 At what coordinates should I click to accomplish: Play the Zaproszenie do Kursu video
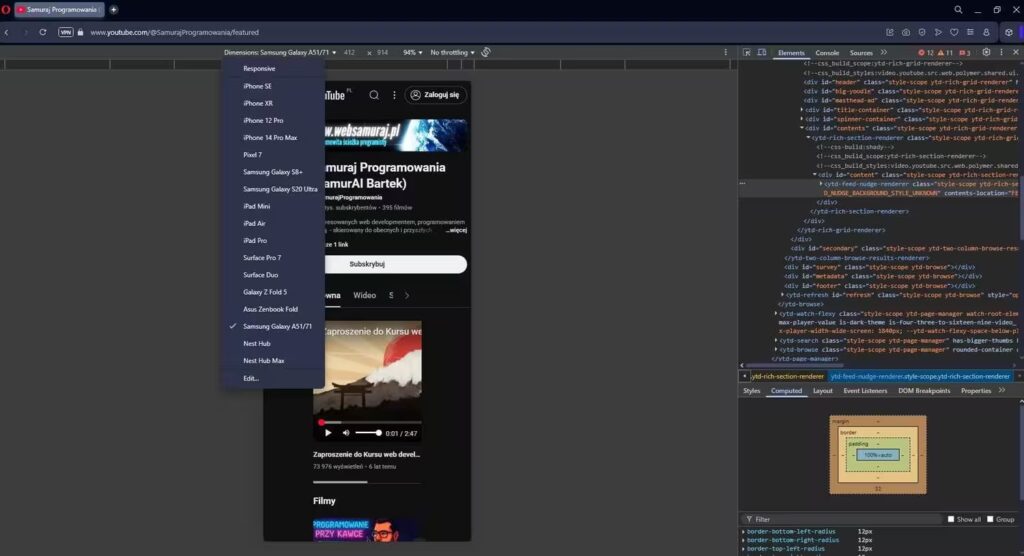pos(328,433)
